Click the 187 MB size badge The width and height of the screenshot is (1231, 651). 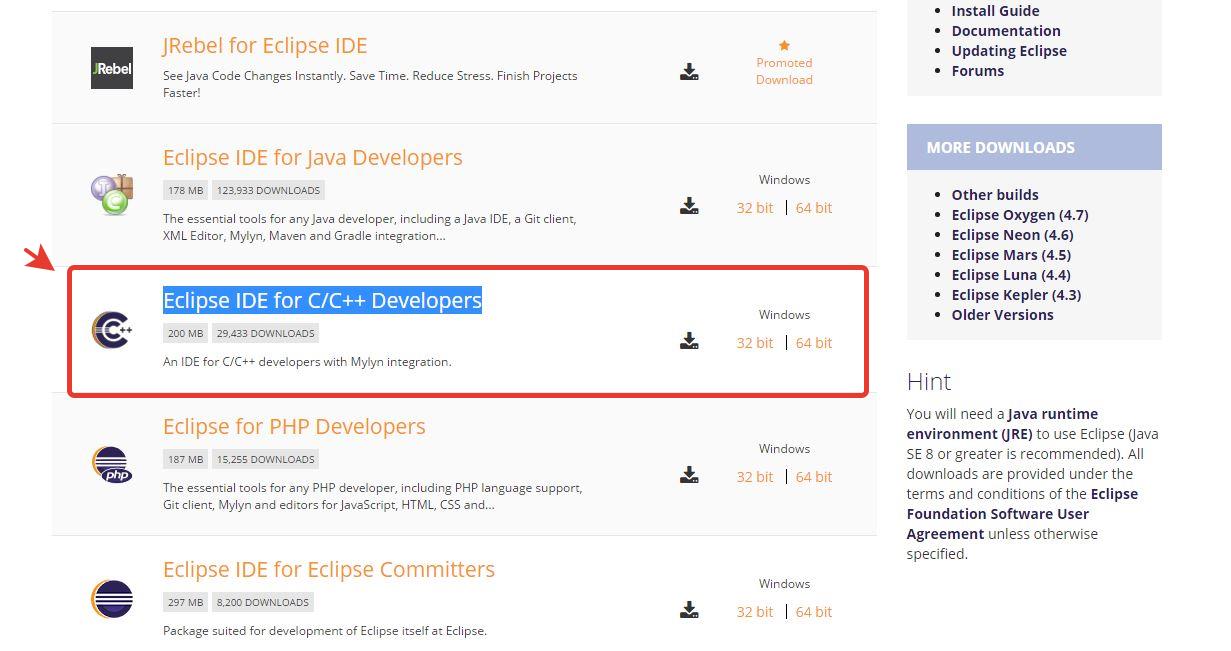(x=185, y=460)
